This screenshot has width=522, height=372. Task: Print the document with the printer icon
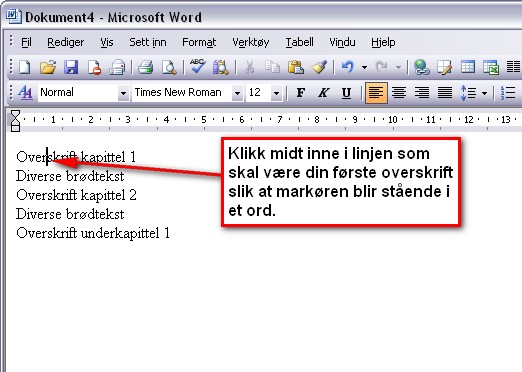coord(146,67)
